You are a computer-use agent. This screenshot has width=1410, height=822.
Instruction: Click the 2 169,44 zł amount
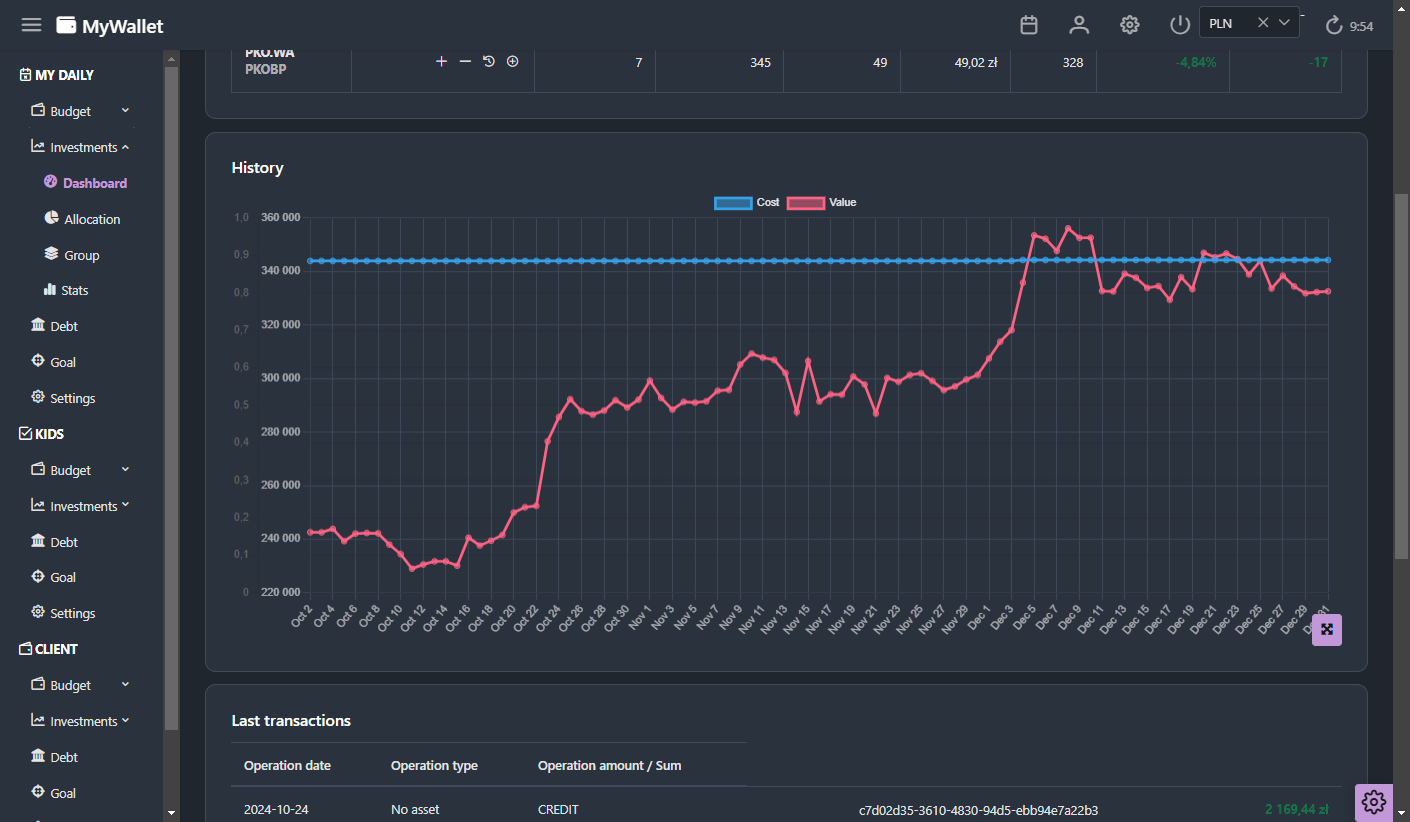click(1296, 809)
